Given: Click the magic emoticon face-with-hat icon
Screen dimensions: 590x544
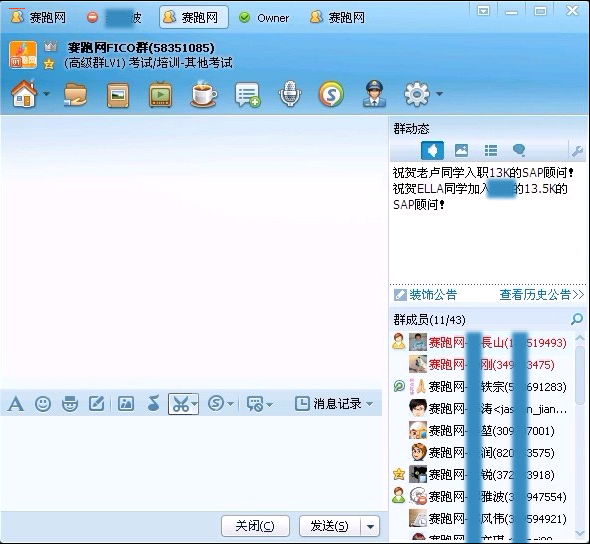Looking at the screenshot, I should [x=70, y=404].
